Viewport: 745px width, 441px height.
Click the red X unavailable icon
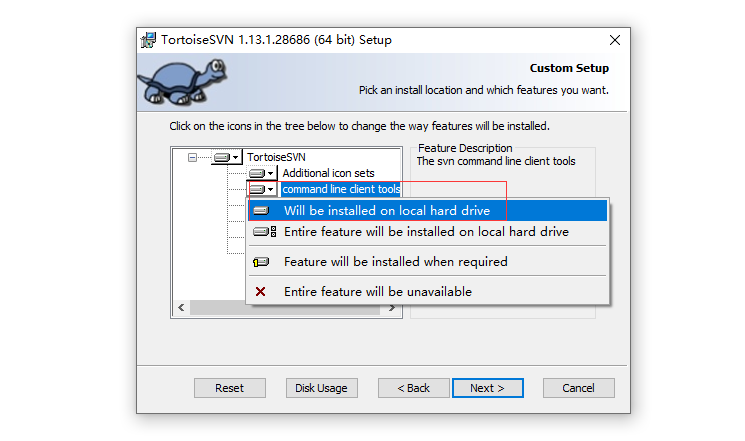(x=260, y=291)
